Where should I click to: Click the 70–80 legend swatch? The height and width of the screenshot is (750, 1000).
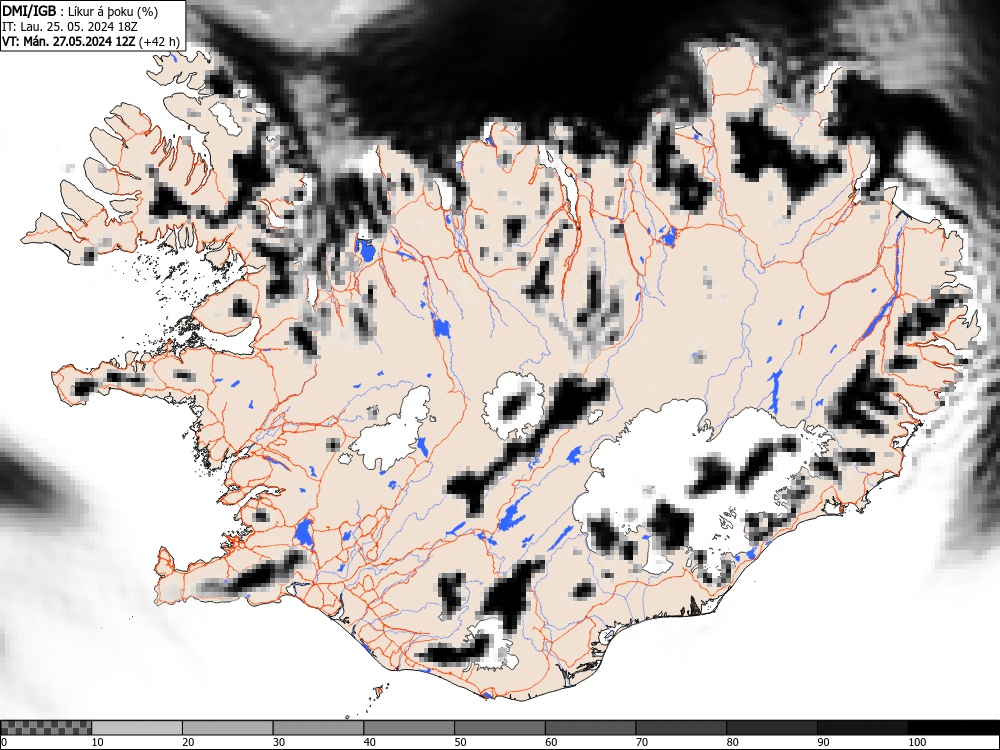[x=681, y=728]
